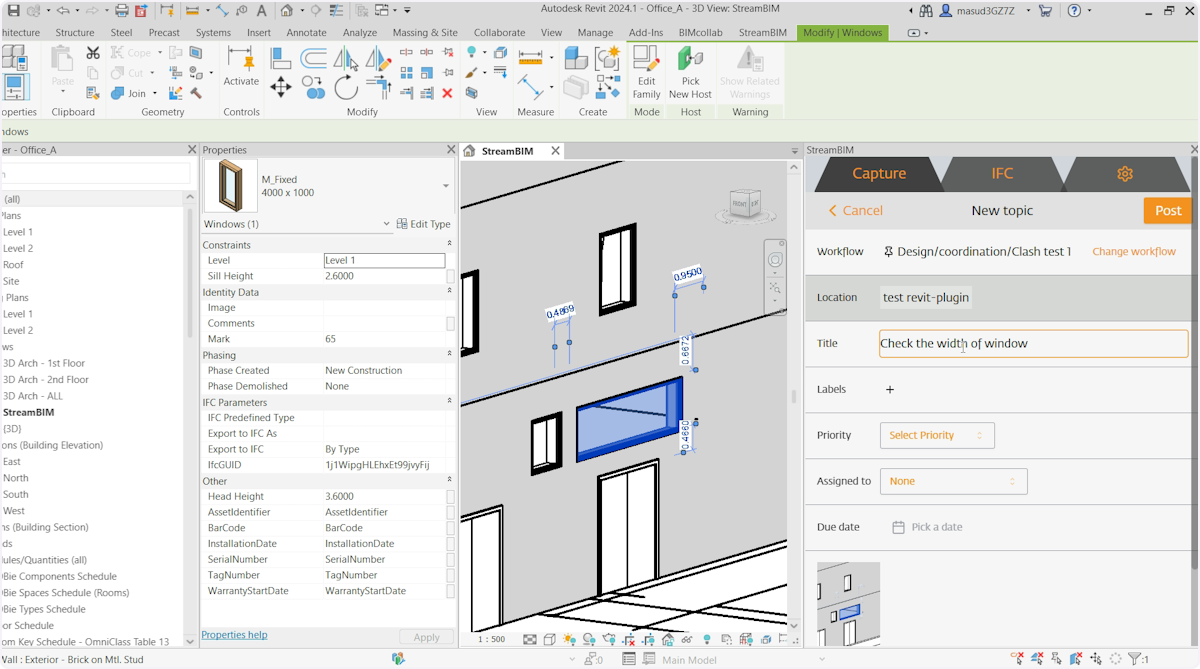Toggle Select Pinned Elements icon in status bar

tap(1057, 659)
